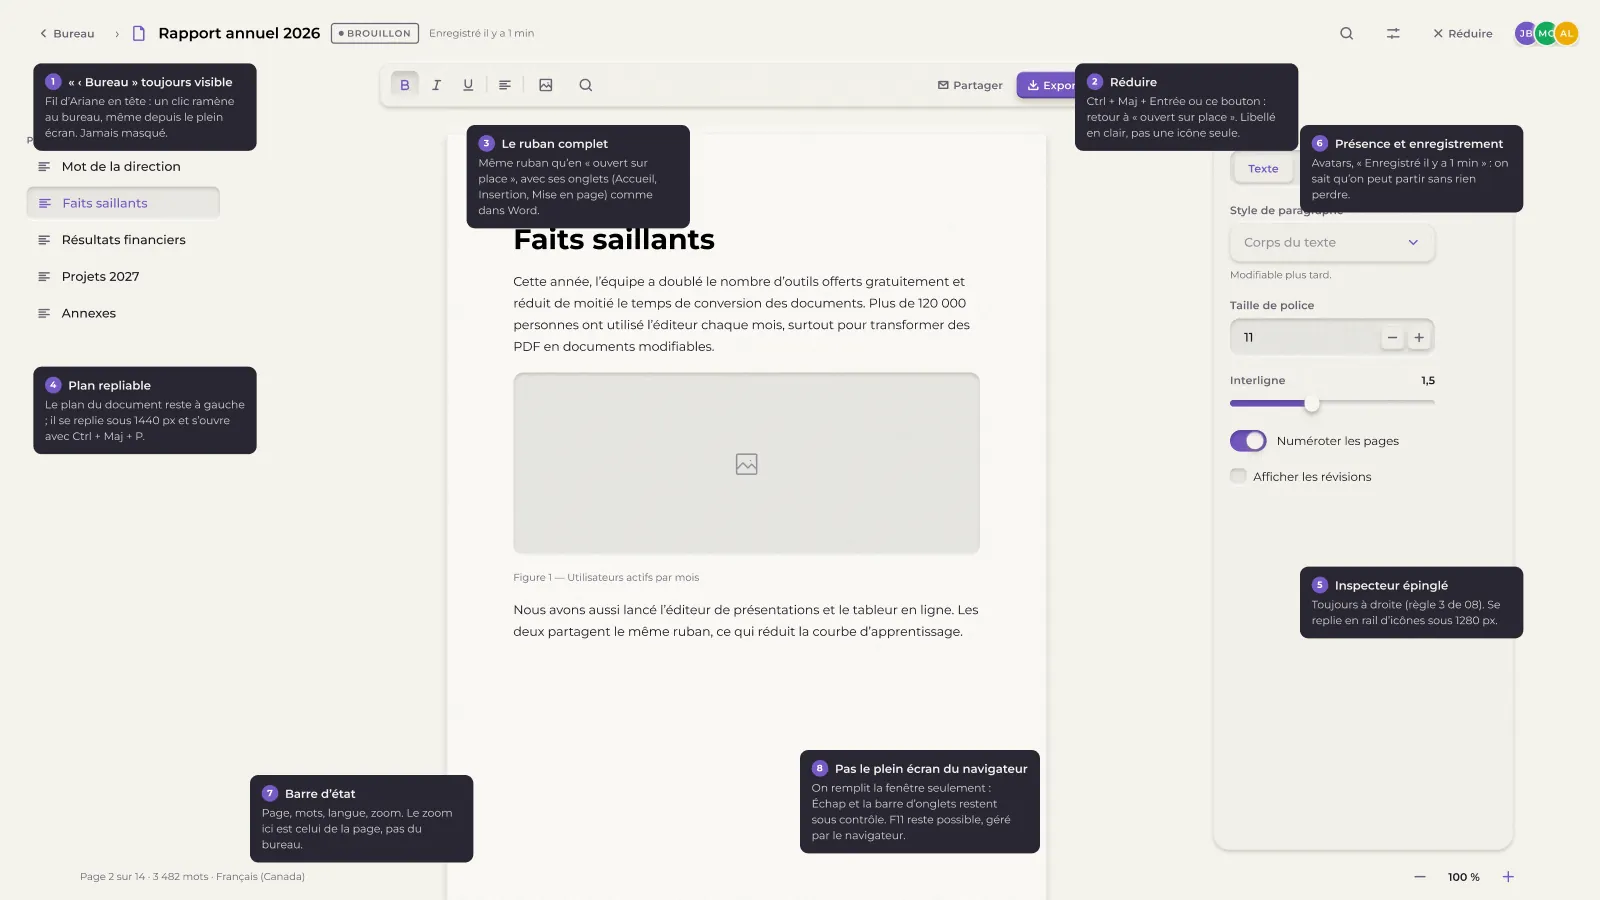
Task: Open the header search icon
Action: coord(1347,33)
